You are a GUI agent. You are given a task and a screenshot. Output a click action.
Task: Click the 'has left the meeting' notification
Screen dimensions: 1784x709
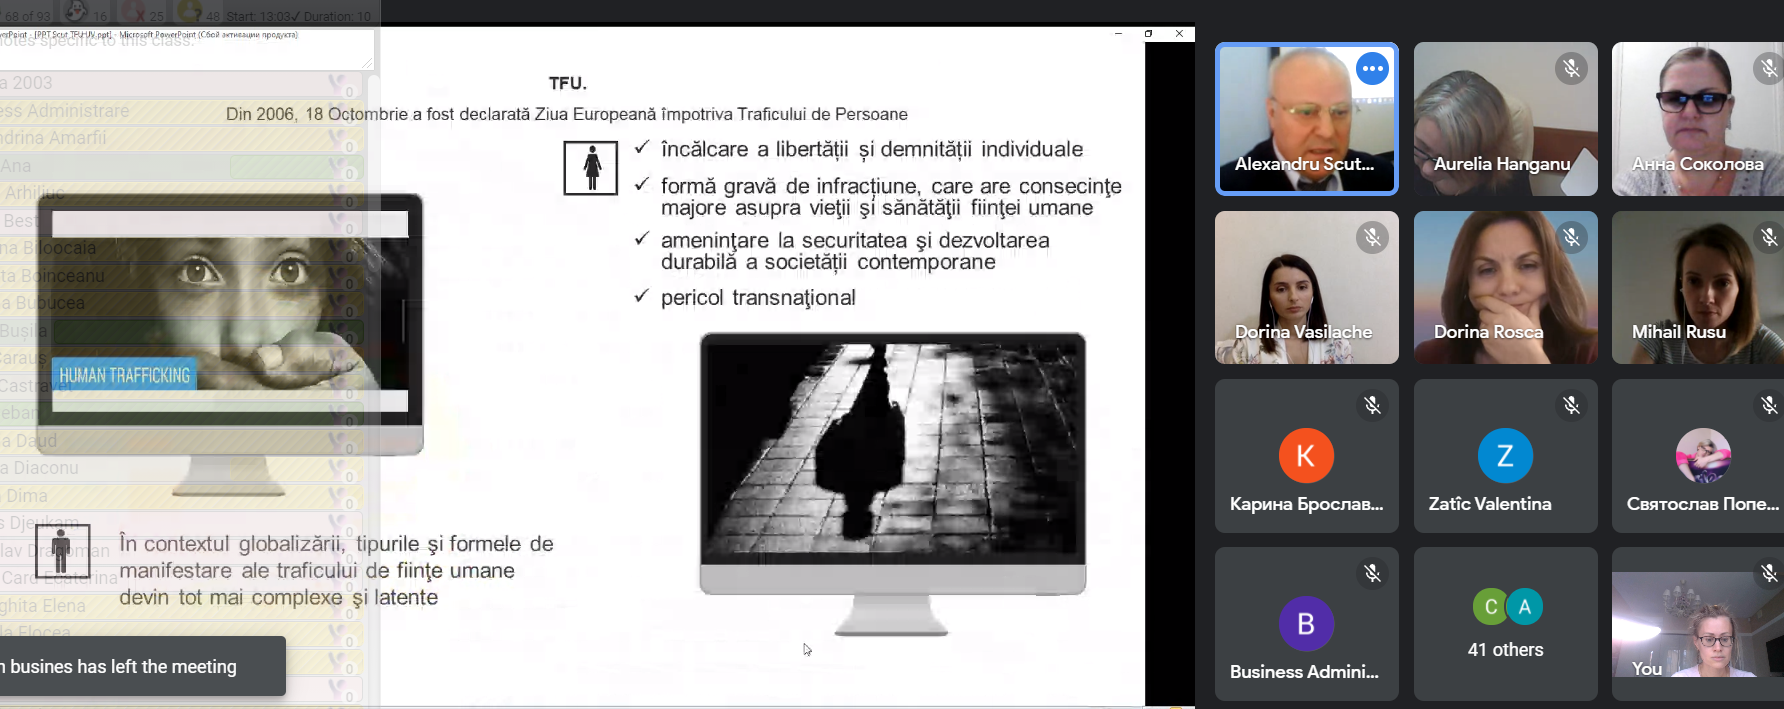(x=140, y=666)
